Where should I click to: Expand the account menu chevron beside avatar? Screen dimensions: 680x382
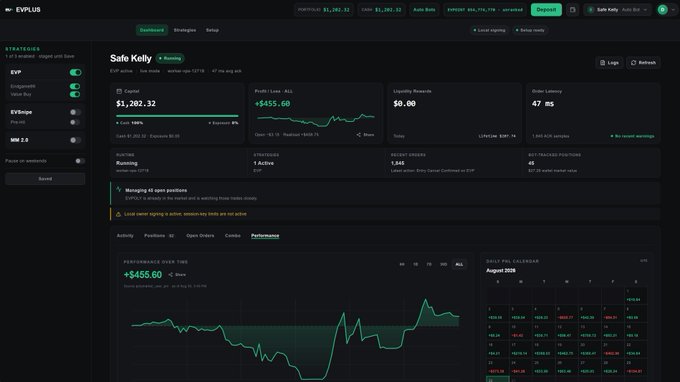(x=673, y=10)
